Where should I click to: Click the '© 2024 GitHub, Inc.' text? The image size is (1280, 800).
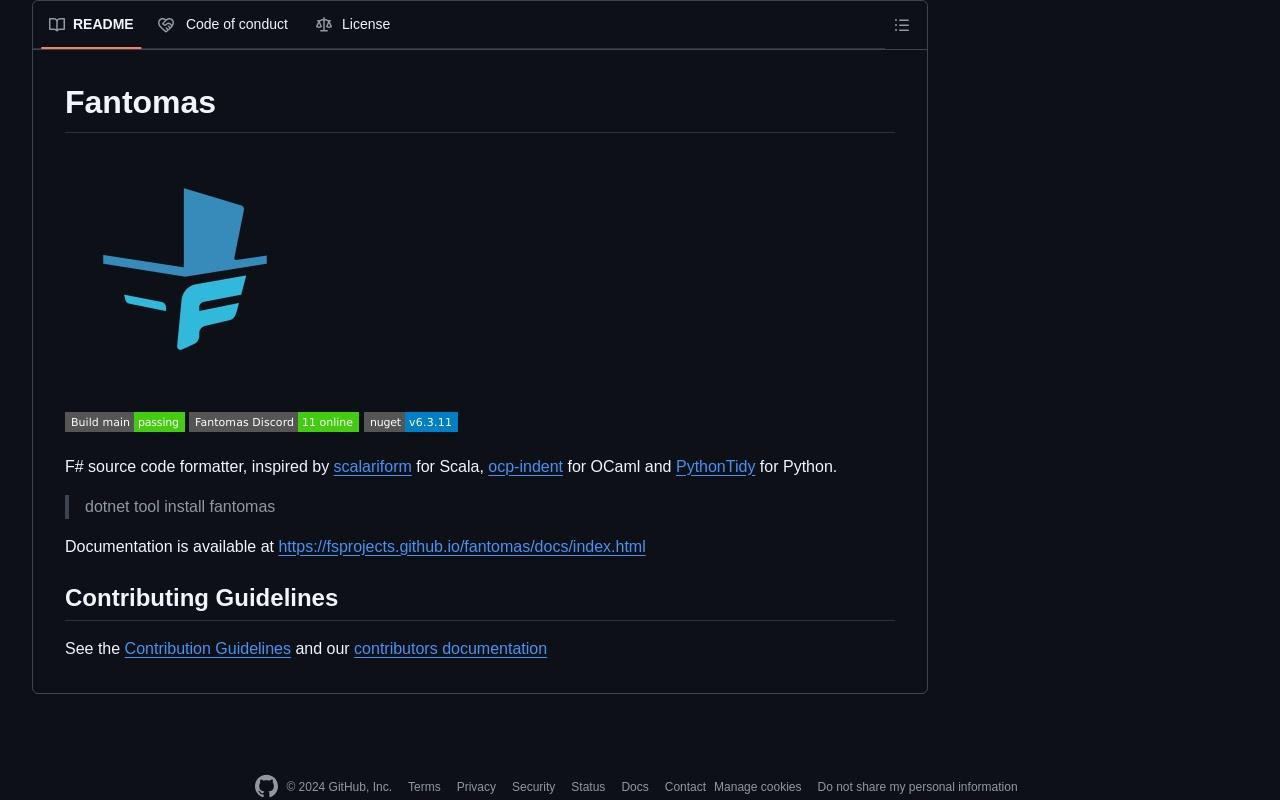click(x=339, y=787)
